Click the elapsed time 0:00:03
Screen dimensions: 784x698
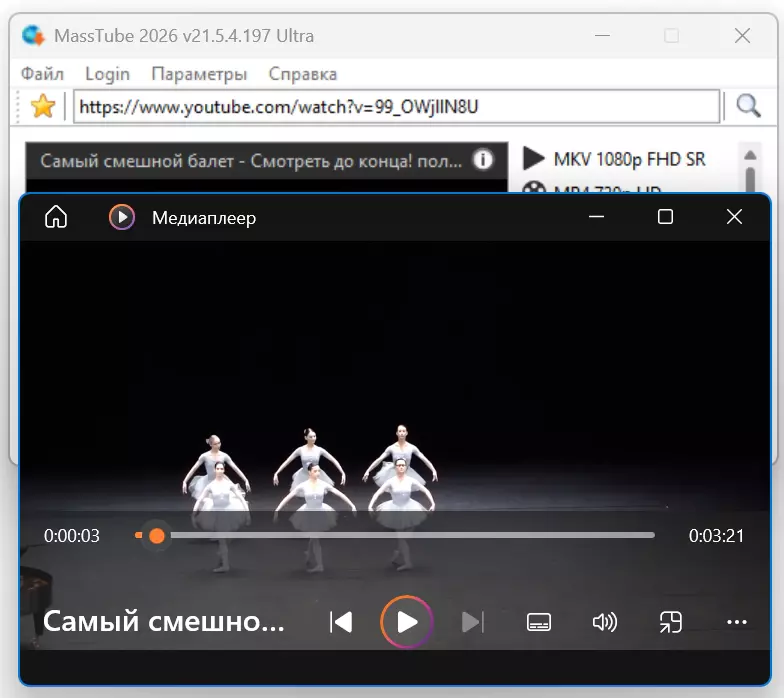(x=72, y=536)
